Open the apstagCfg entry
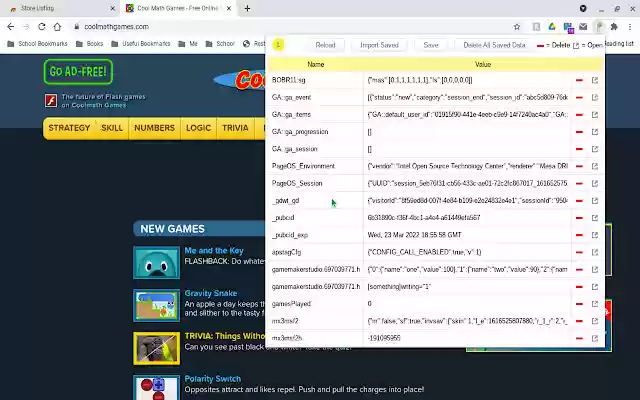Image resolution: width=640 pixels, height=400 pixels. point(595,252)
